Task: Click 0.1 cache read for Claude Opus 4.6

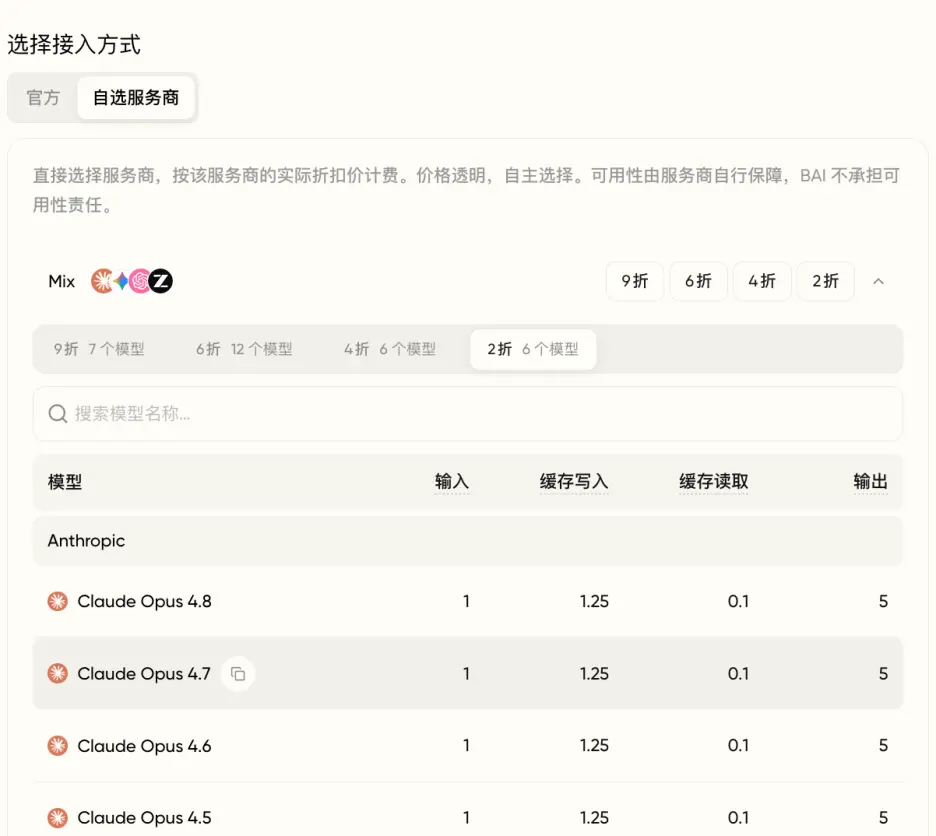Action: (738, 745)
